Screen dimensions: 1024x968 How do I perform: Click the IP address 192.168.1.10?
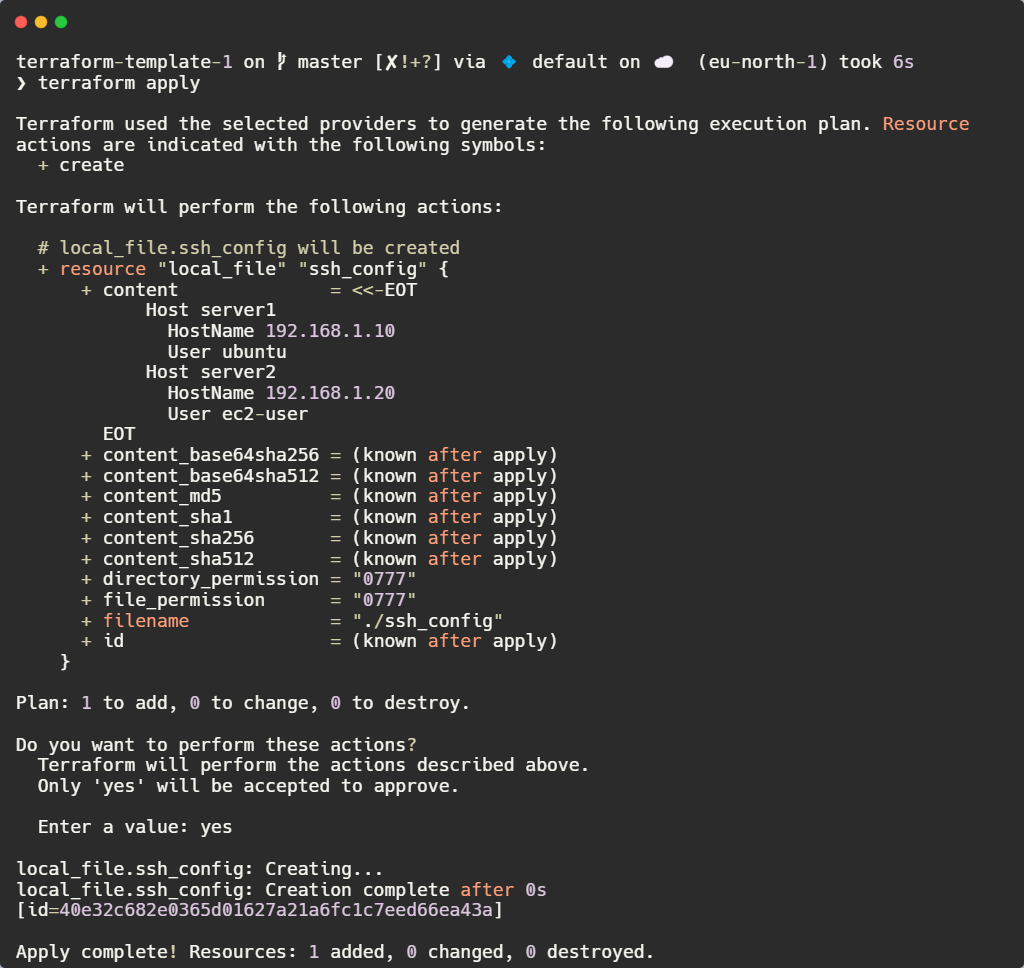click(x=330, y=331)
